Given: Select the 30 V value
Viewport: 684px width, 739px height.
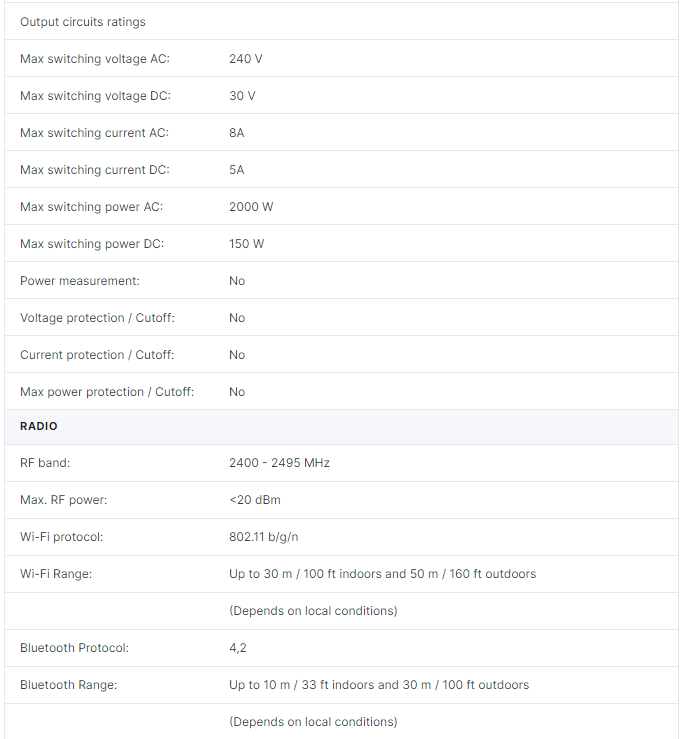Looking at the screenshot, I should 242,96.
